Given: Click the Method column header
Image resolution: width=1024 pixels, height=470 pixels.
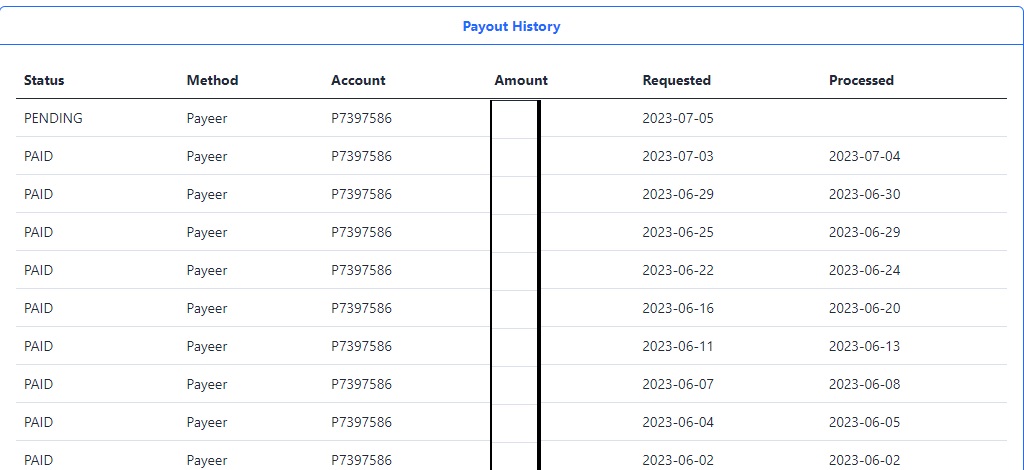Looking at the screenshot, I should (212, 80).
